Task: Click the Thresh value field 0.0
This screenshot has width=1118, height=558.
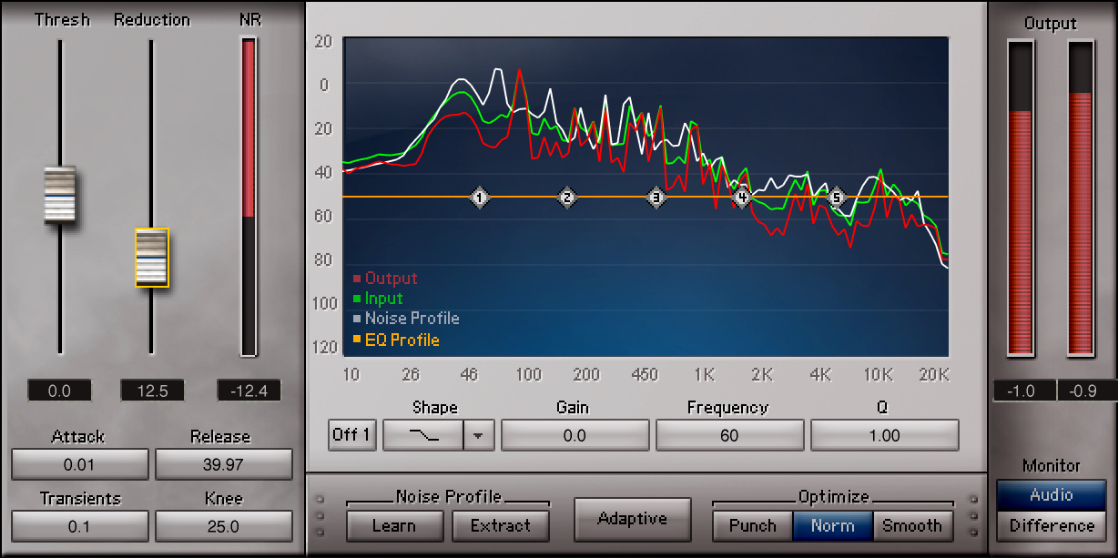Action: click(x=60, y=391)
